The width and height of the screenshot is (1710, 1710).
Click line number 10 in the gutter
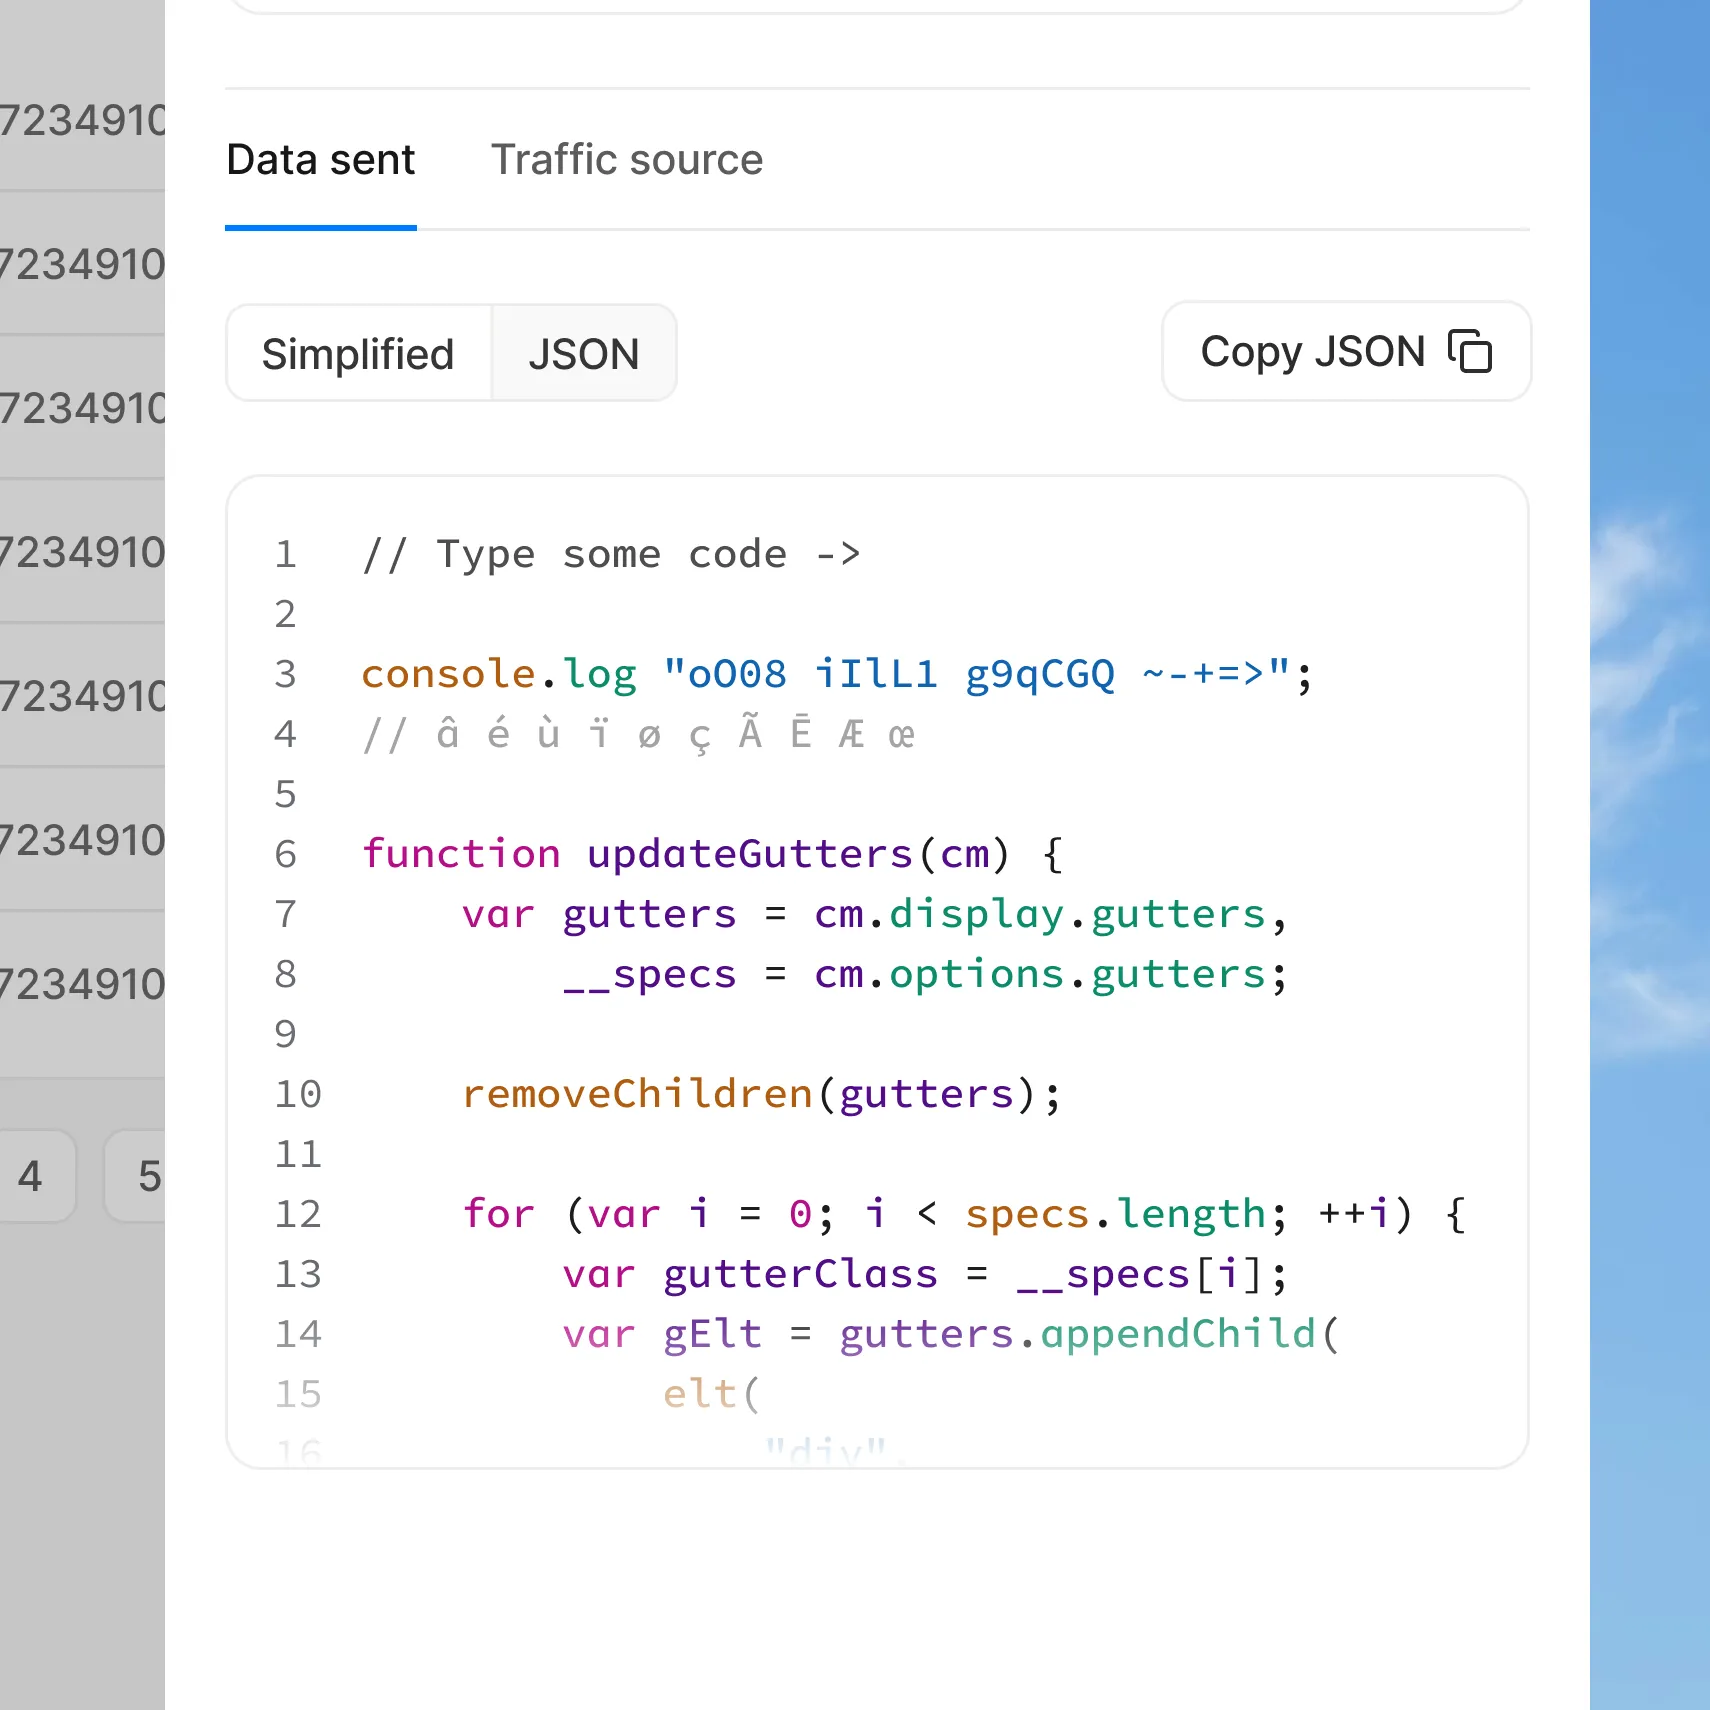pyautogui.click(x=298, y=1094)
